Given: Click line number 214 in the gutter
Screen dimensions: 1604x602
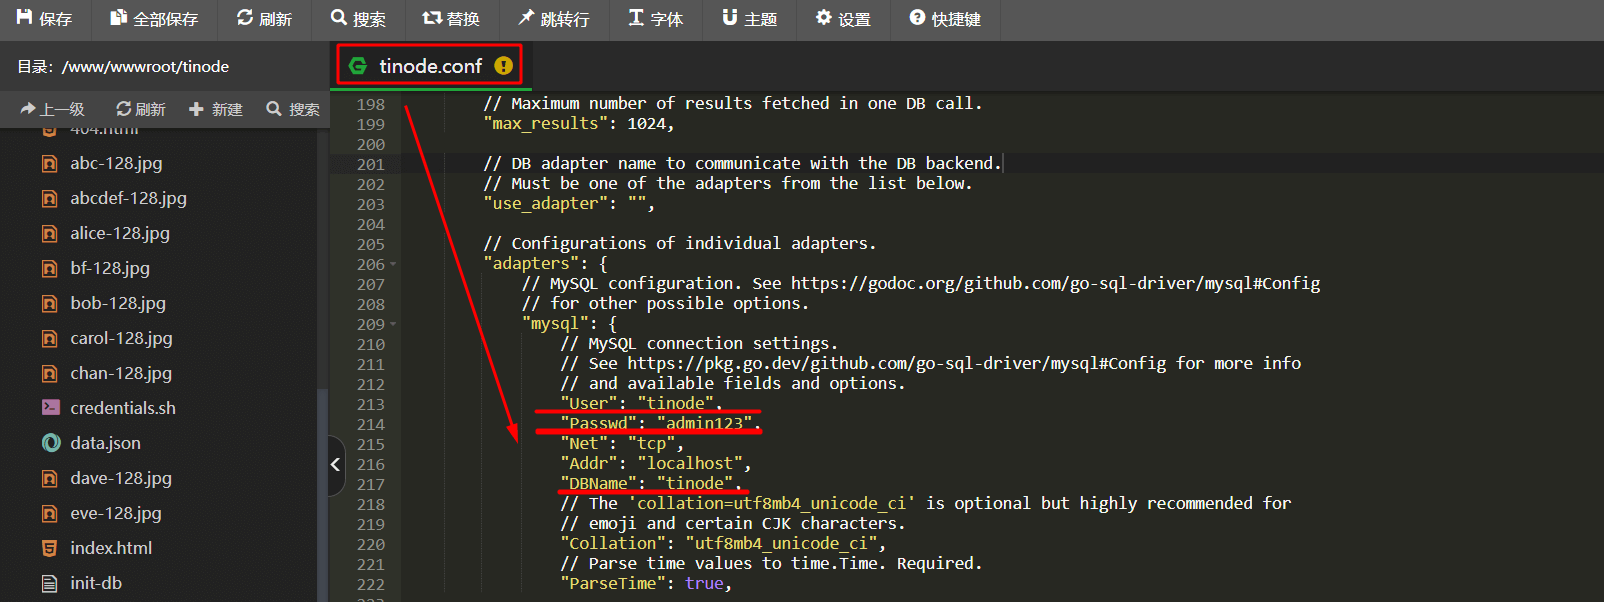Looking at the screenshot, I should point(370,424).
